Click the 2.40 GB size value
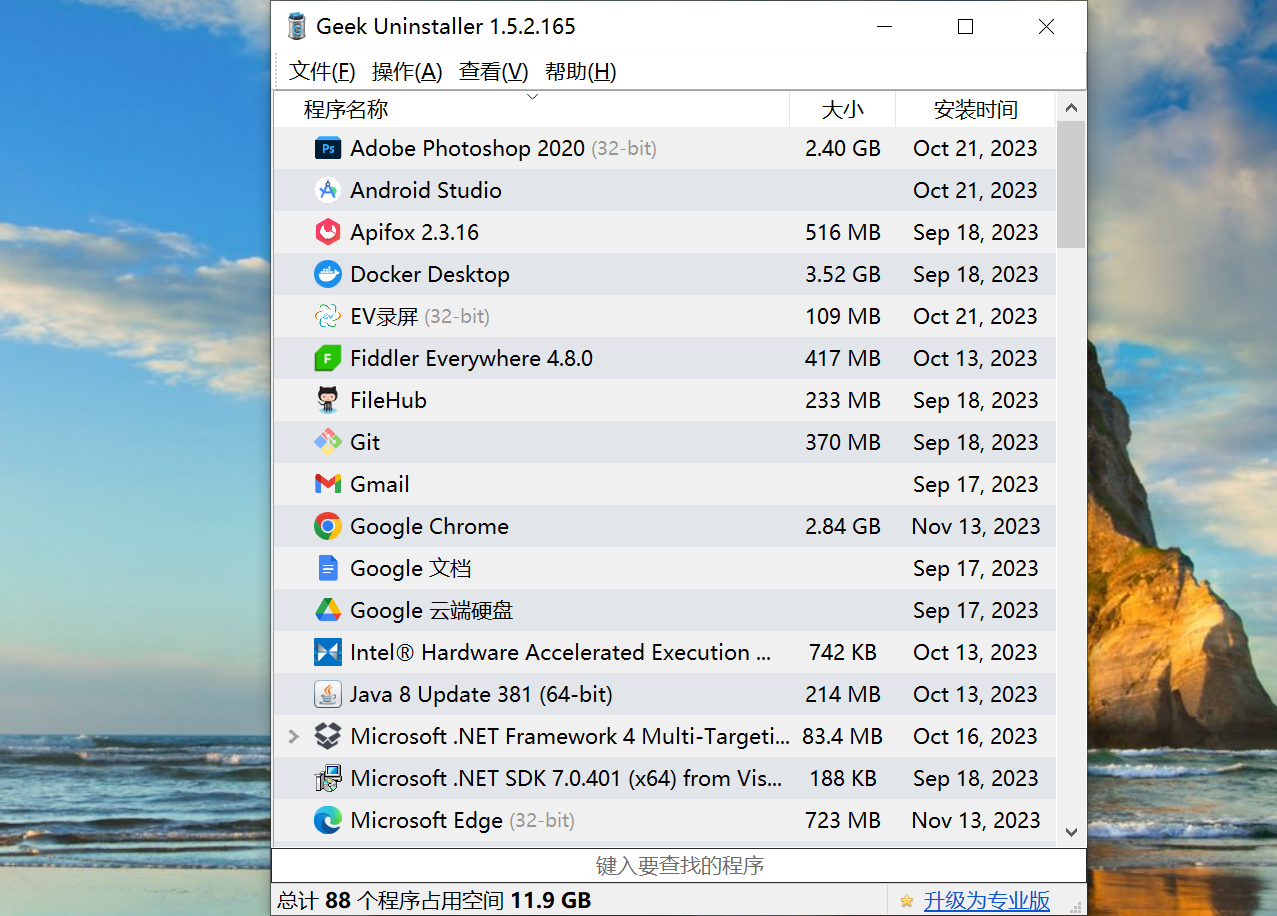1277x916 pixels. pos(843,148)
